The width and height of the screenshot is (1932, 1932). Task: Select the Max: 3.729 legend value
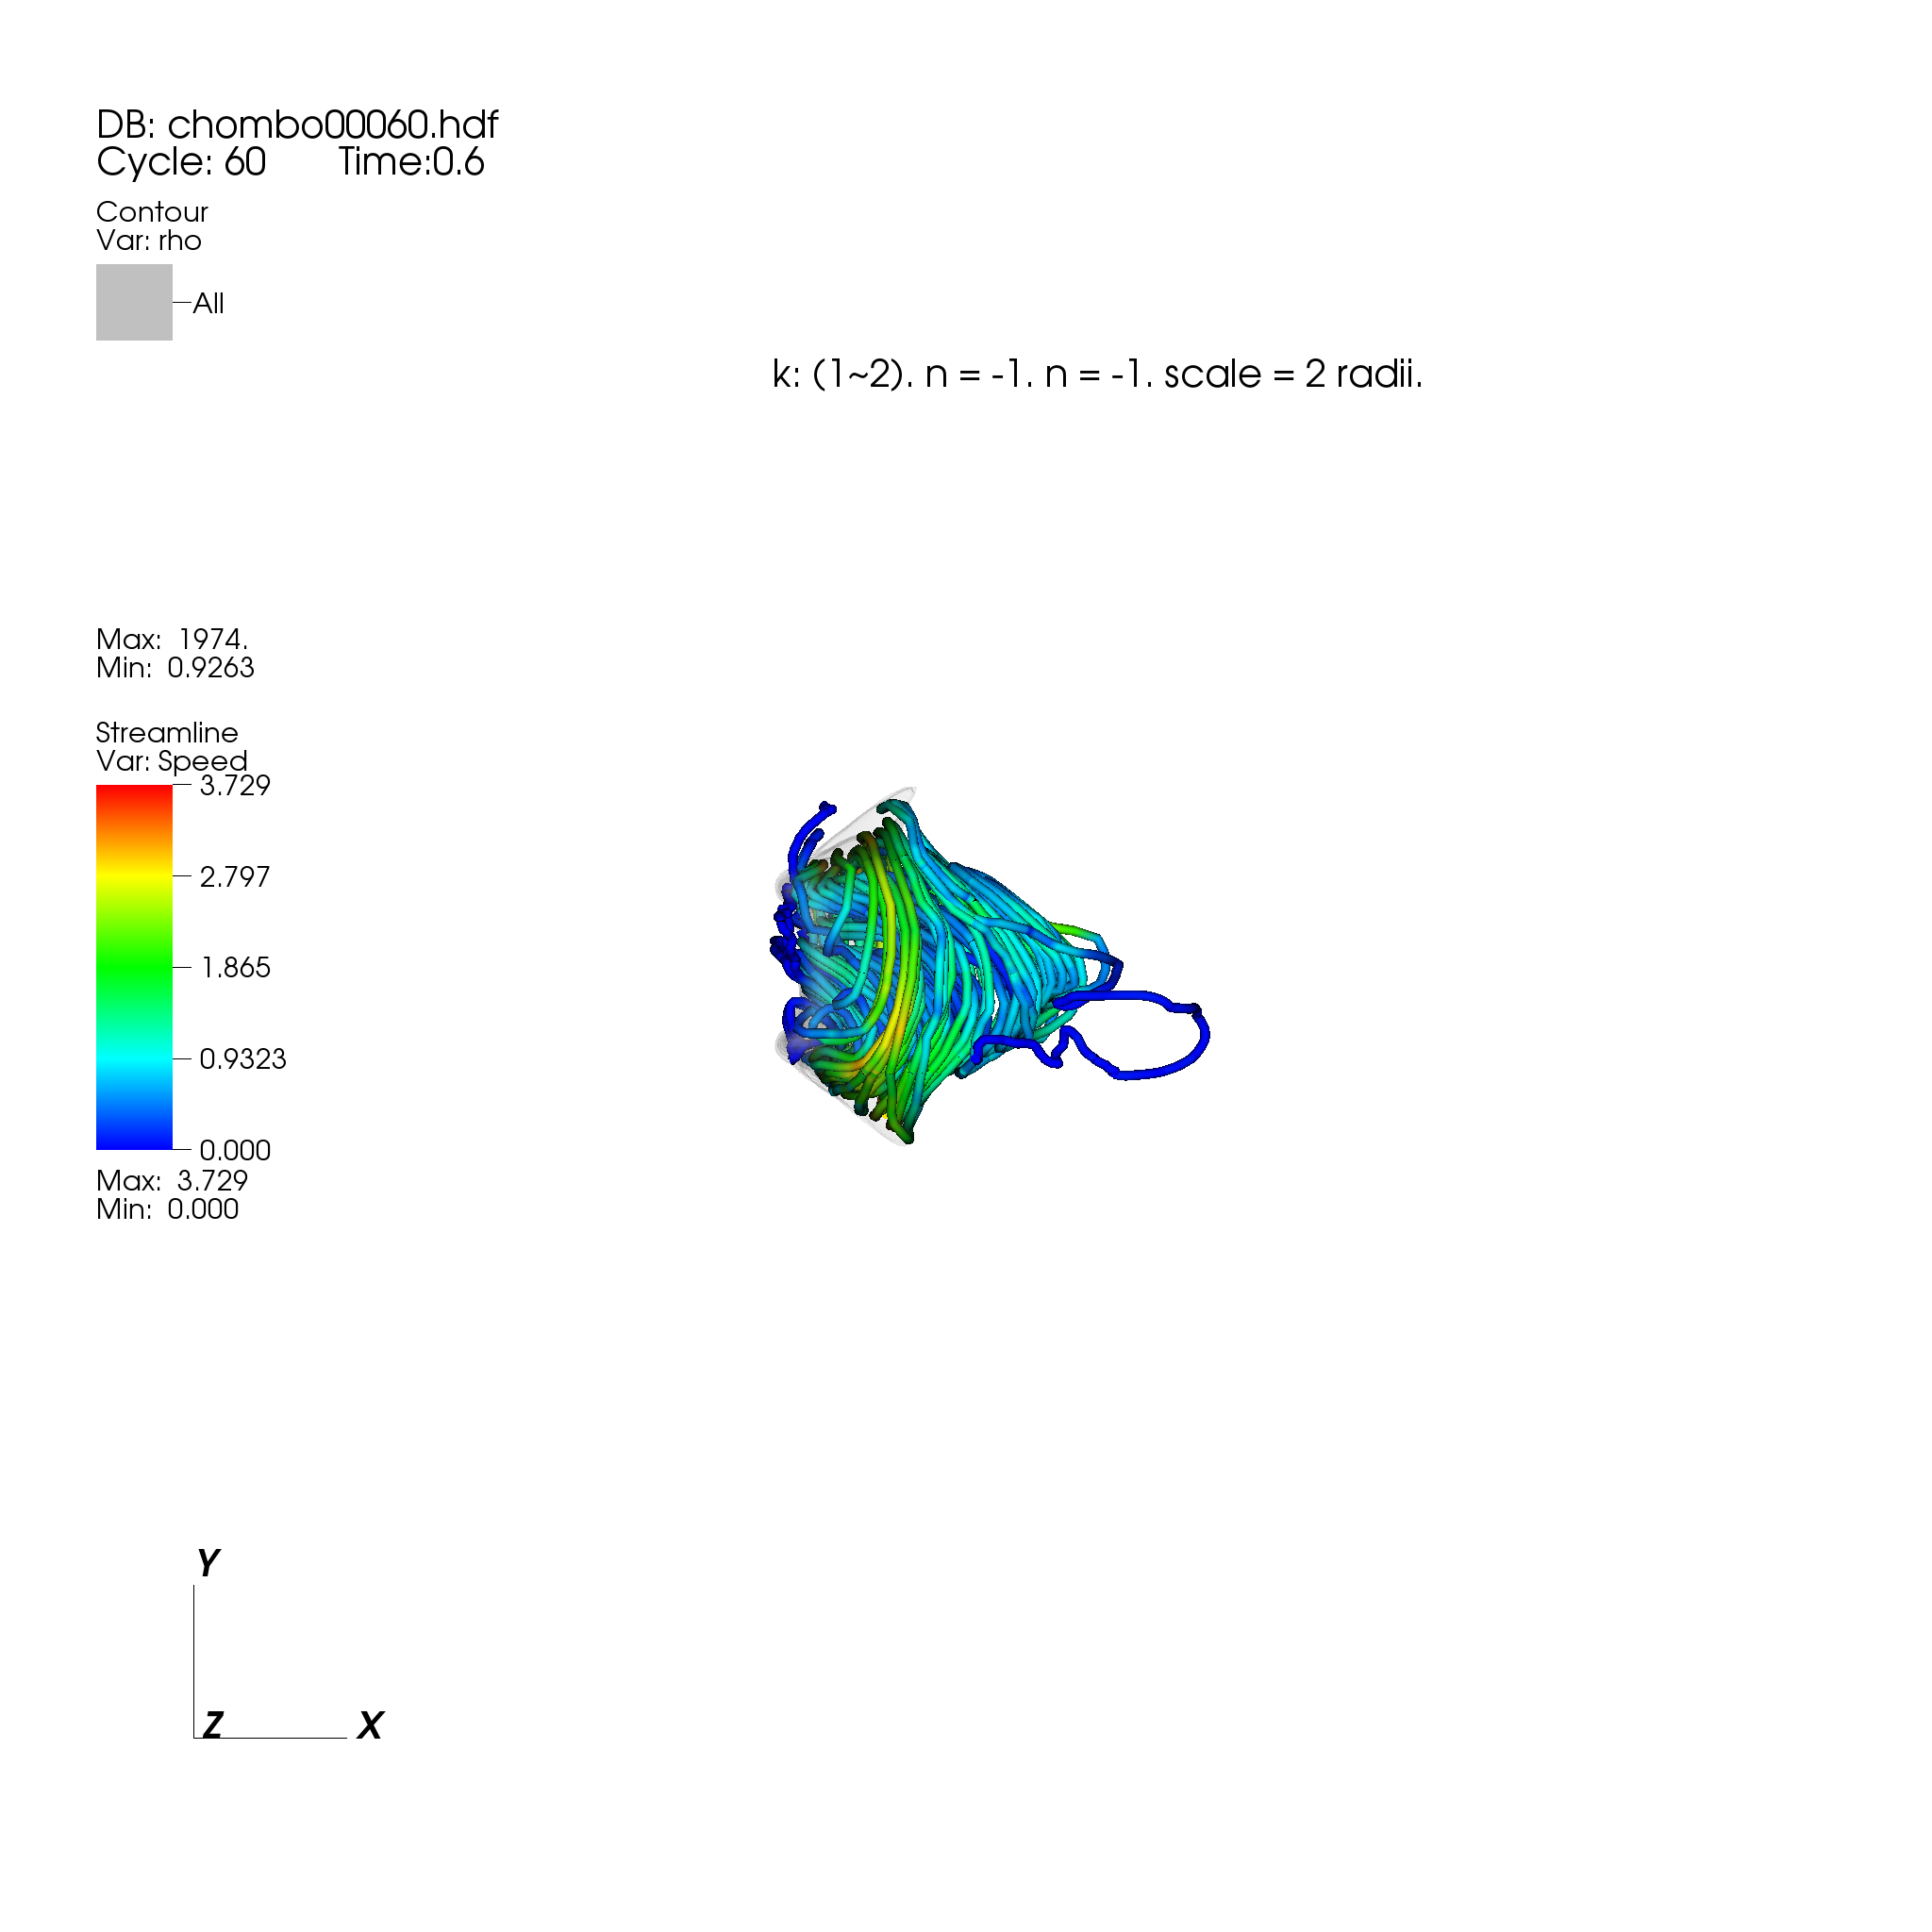pyautogui.click(x=172, y=1181)
